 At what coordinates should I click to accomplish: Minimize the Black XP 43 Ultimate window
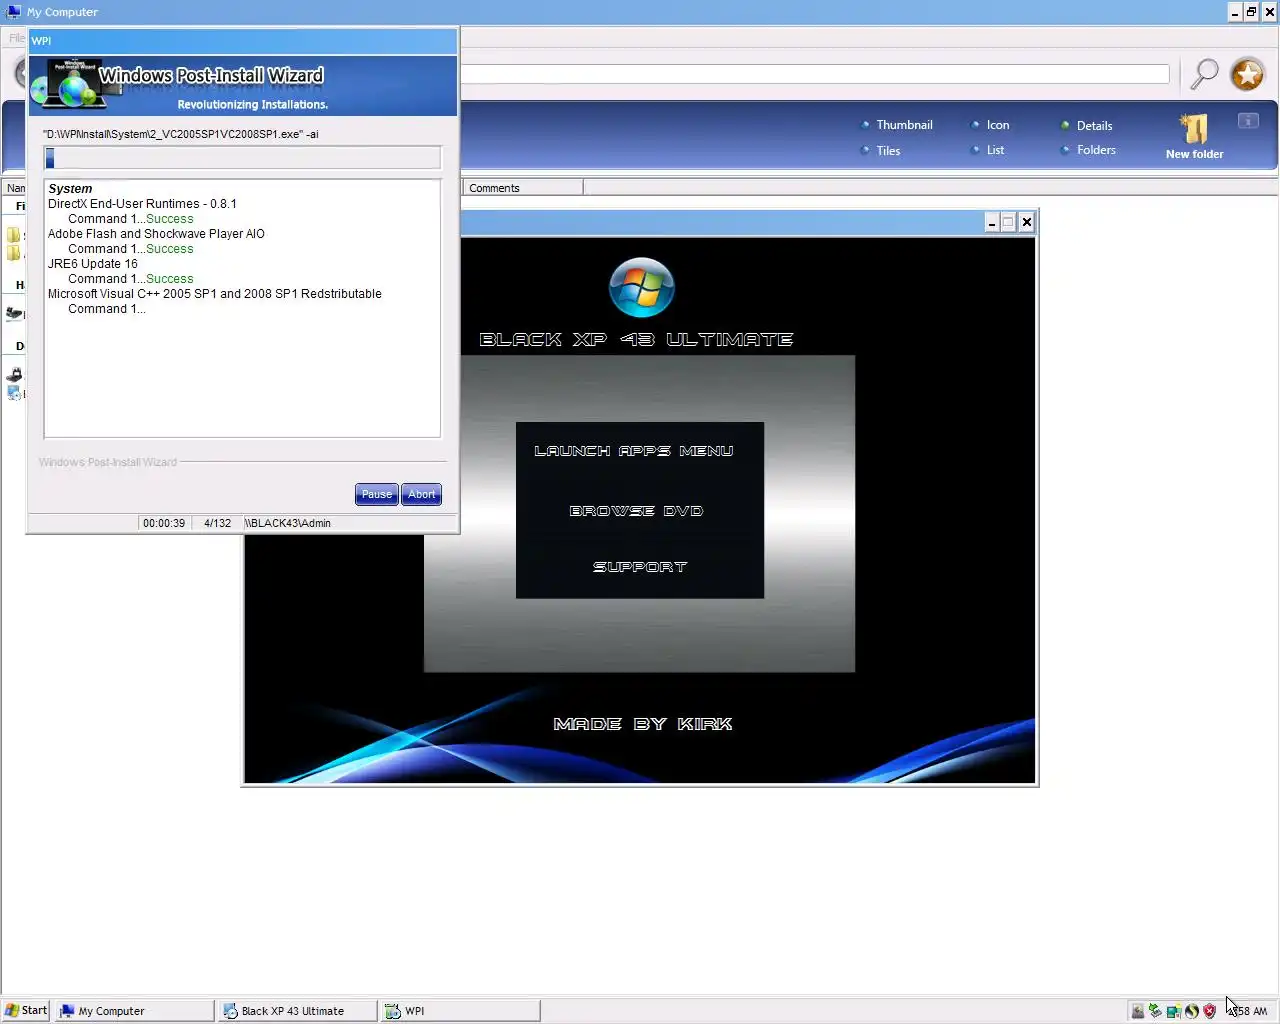tap(991, 222)
